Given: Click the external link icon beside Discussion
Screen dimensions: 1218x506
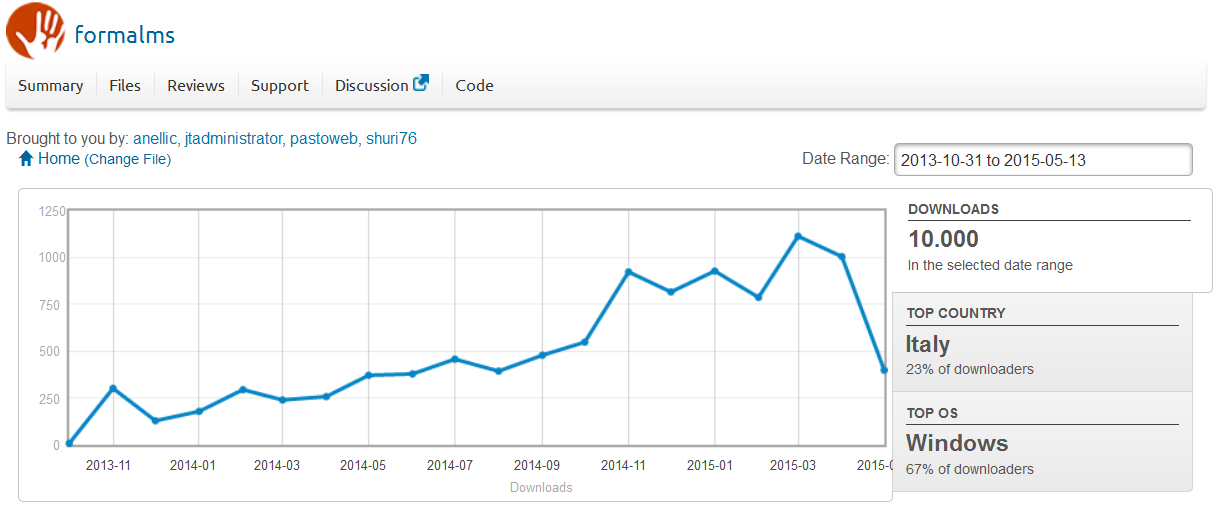Looking at the screenshot, I should [x=421, y=84].
